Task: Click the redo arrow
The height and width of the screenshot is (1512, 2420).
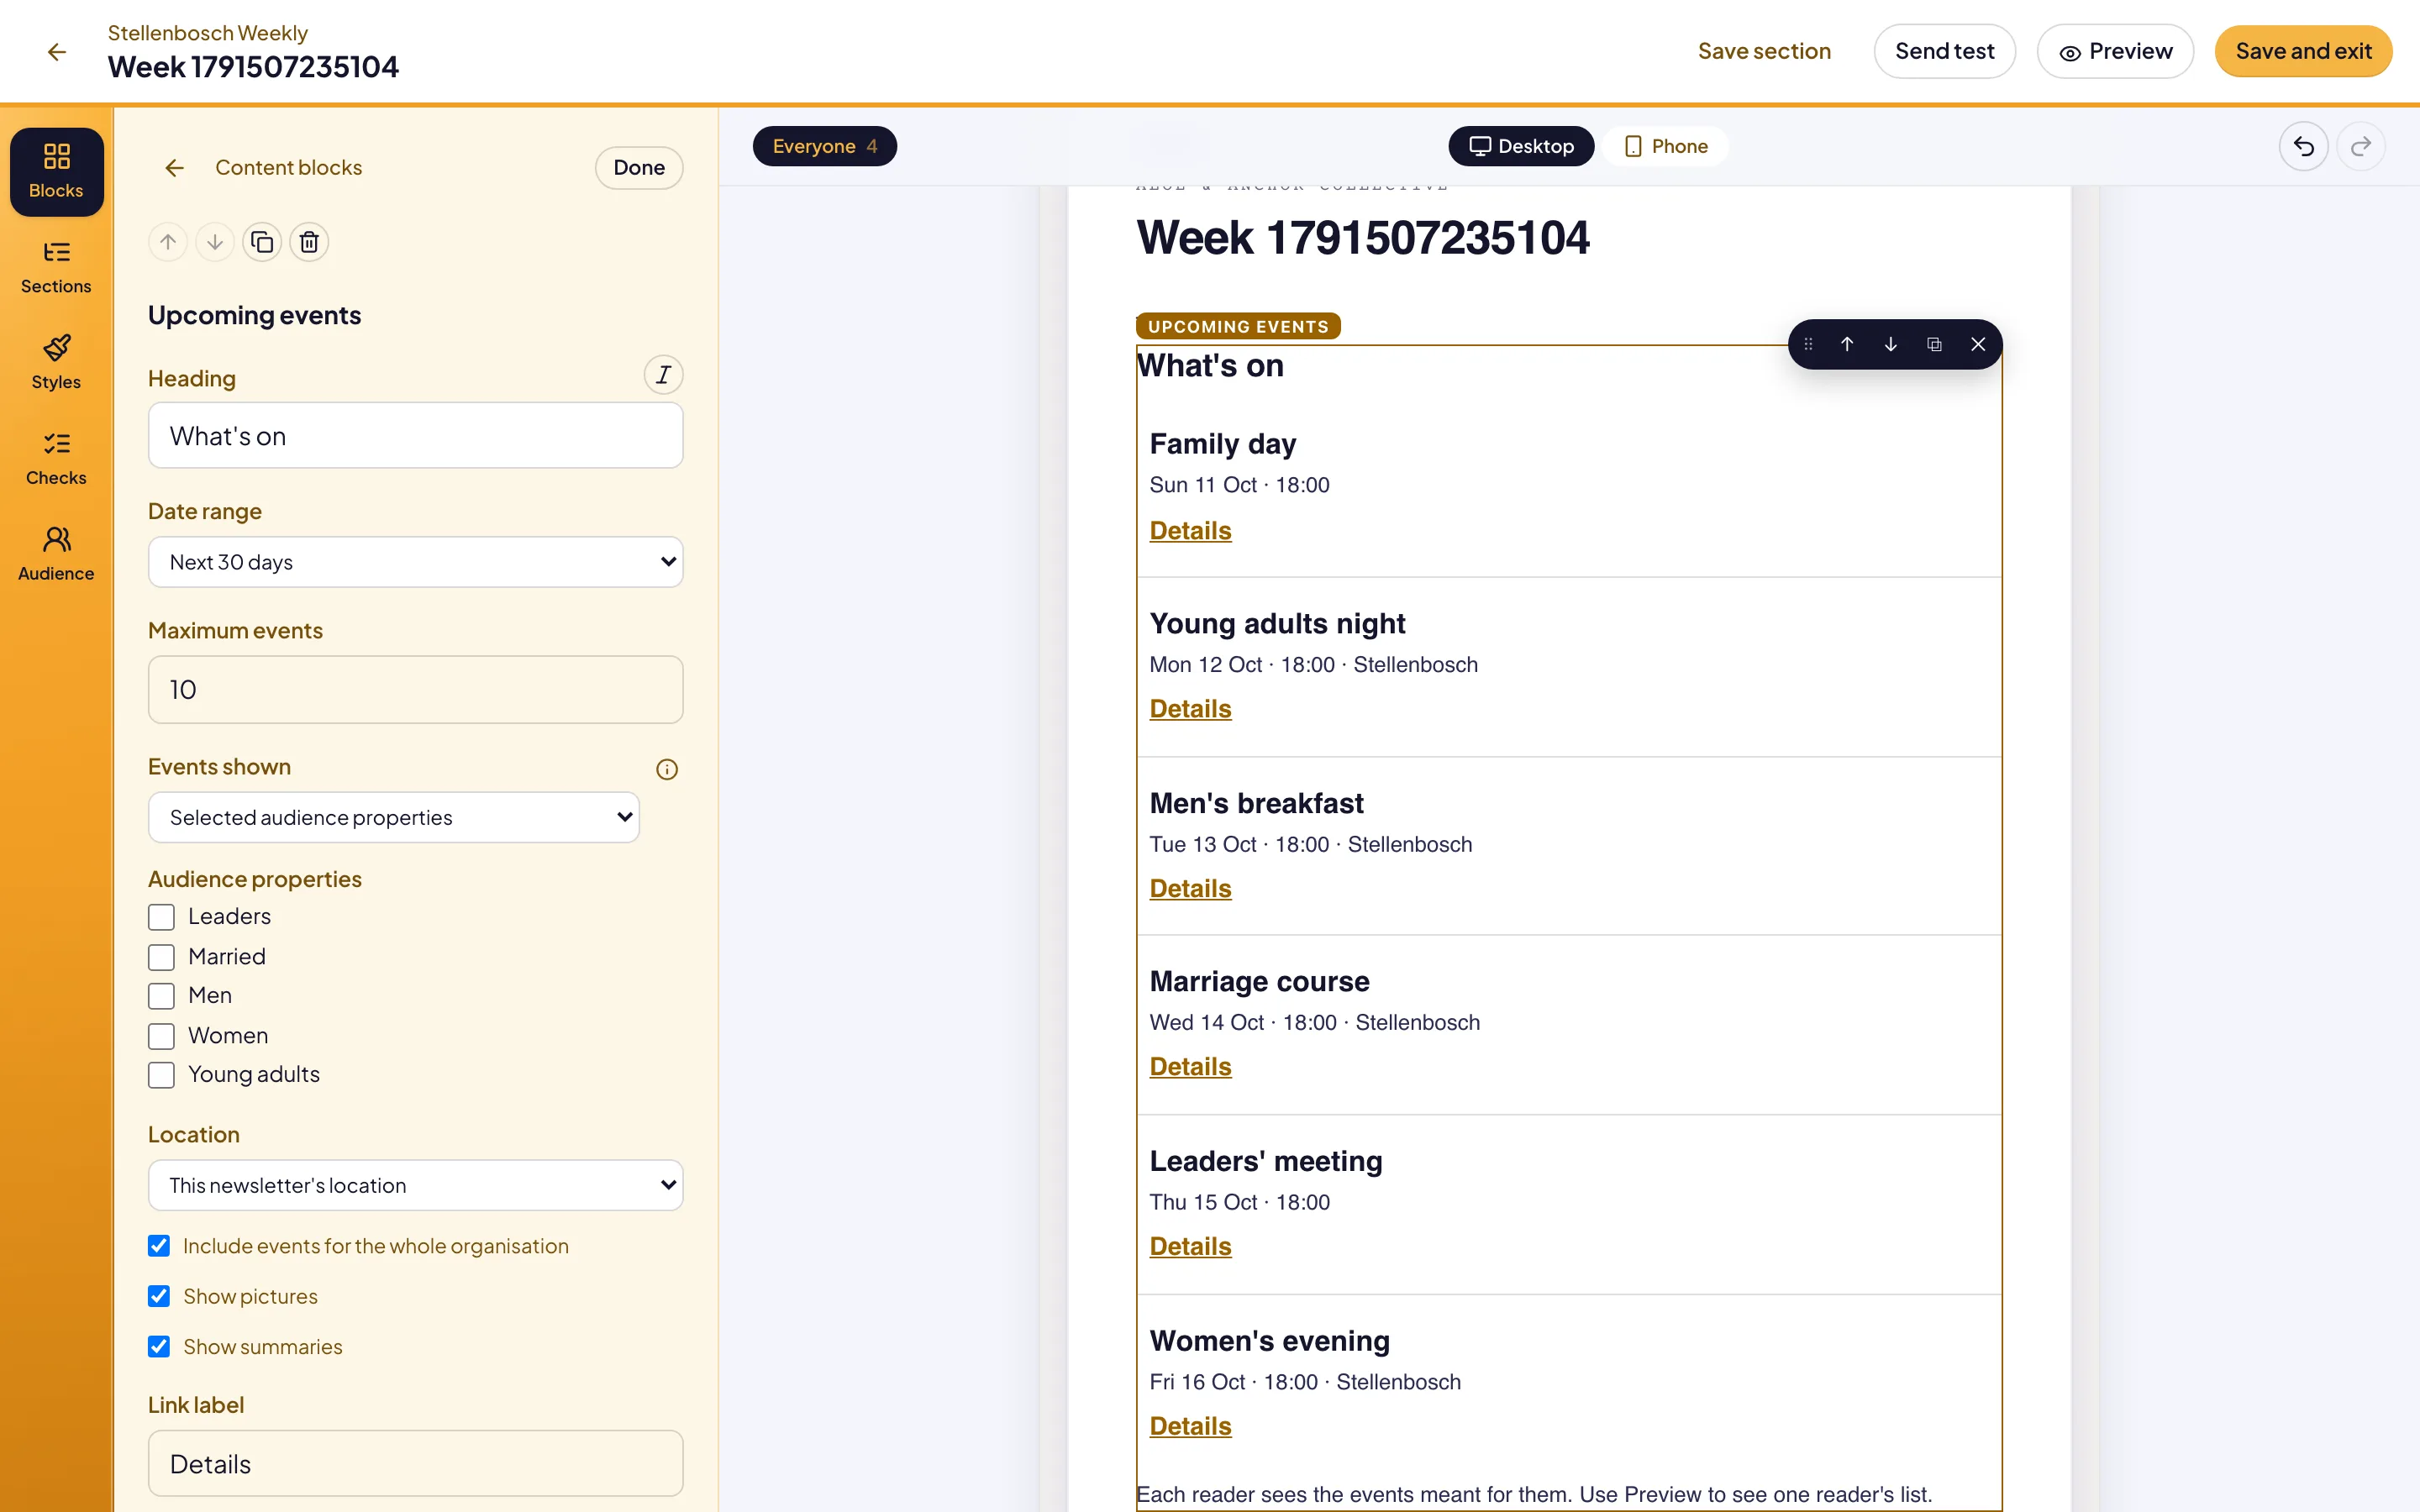Action: click(x=2361, y=146)
